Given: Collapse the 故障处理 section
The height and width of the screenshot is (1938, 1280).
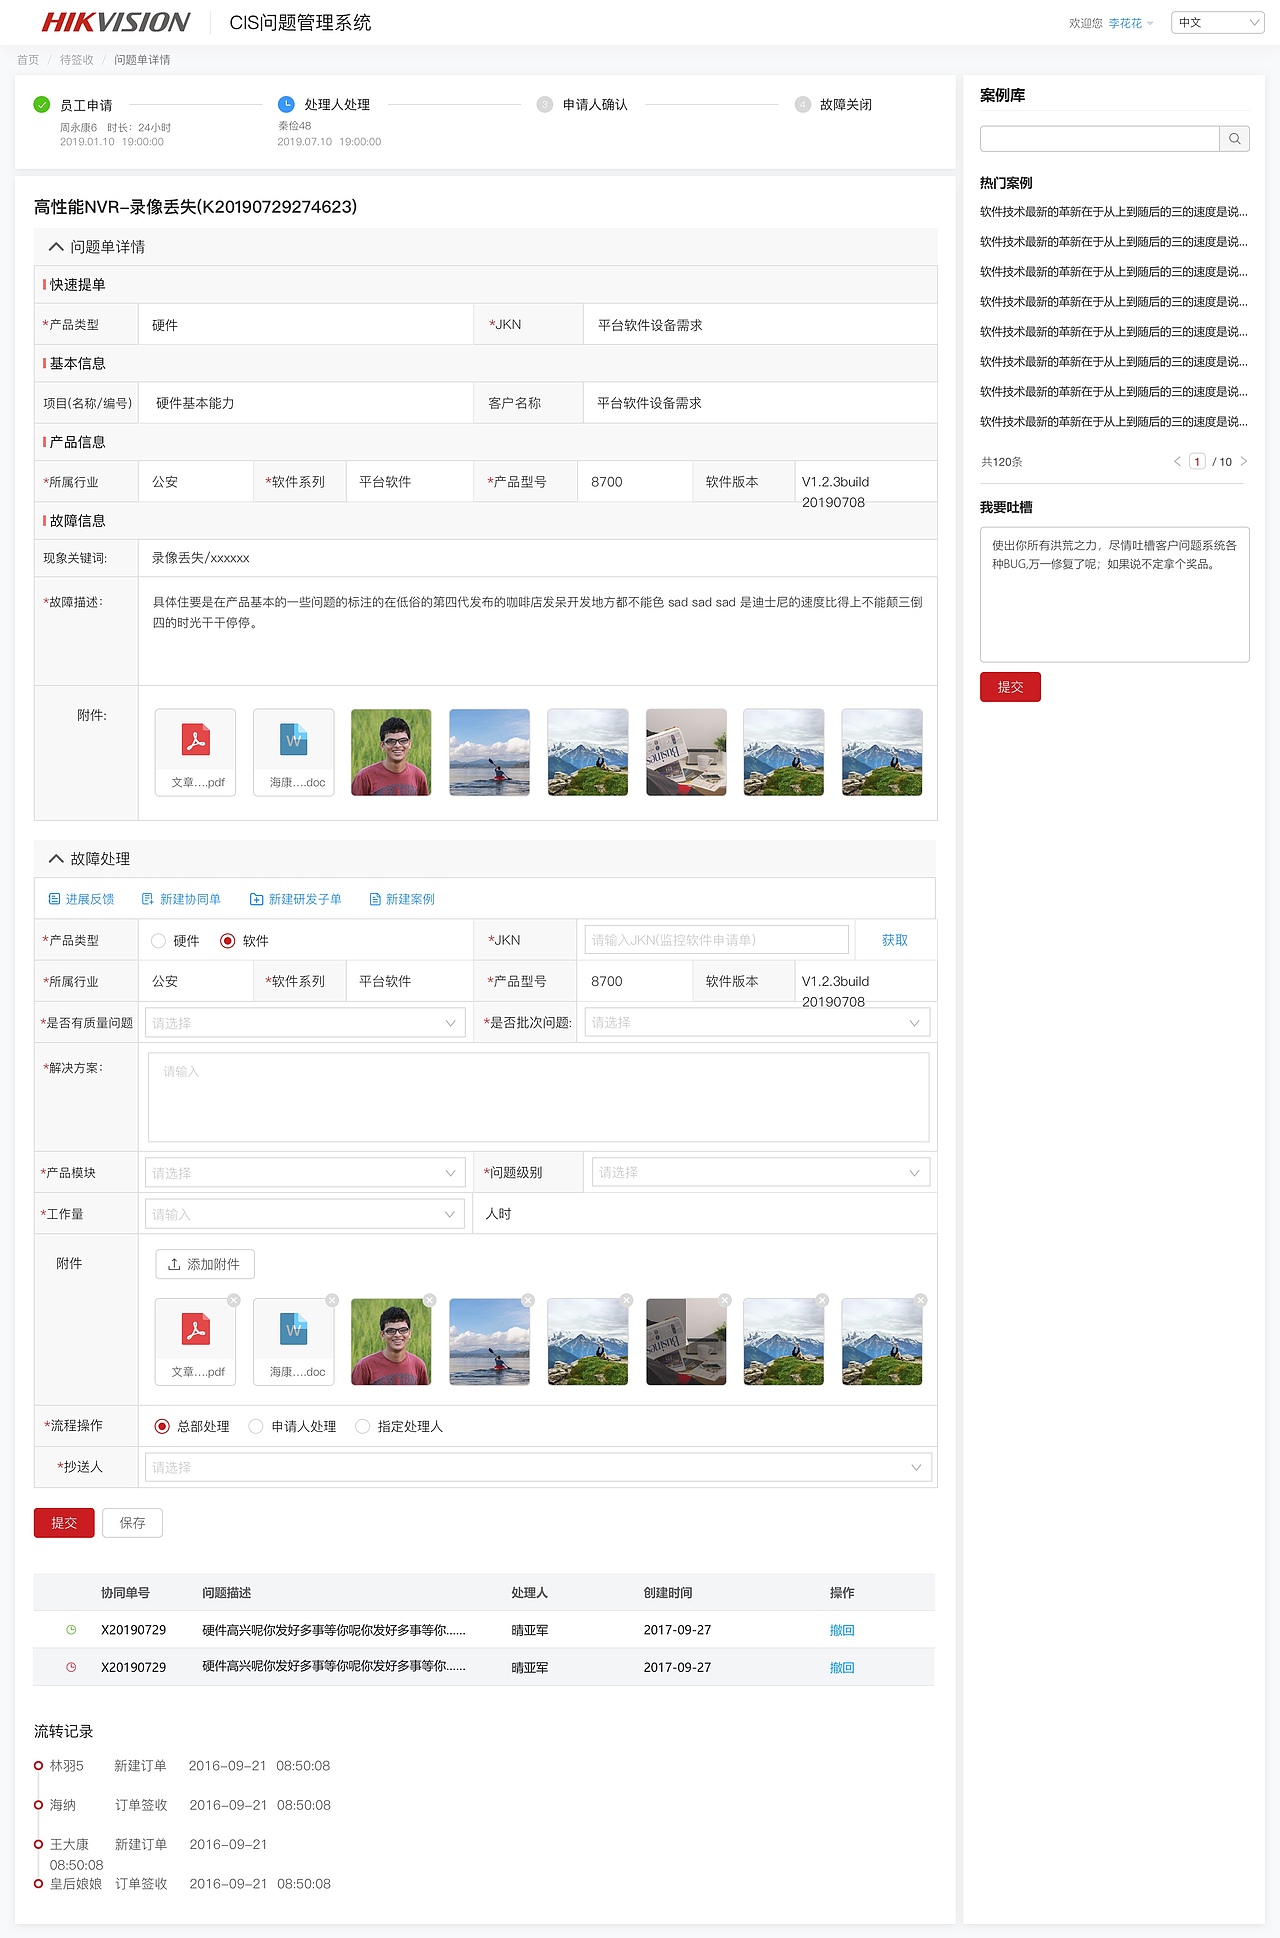Looking at the screenshot, I should (56, 859).
